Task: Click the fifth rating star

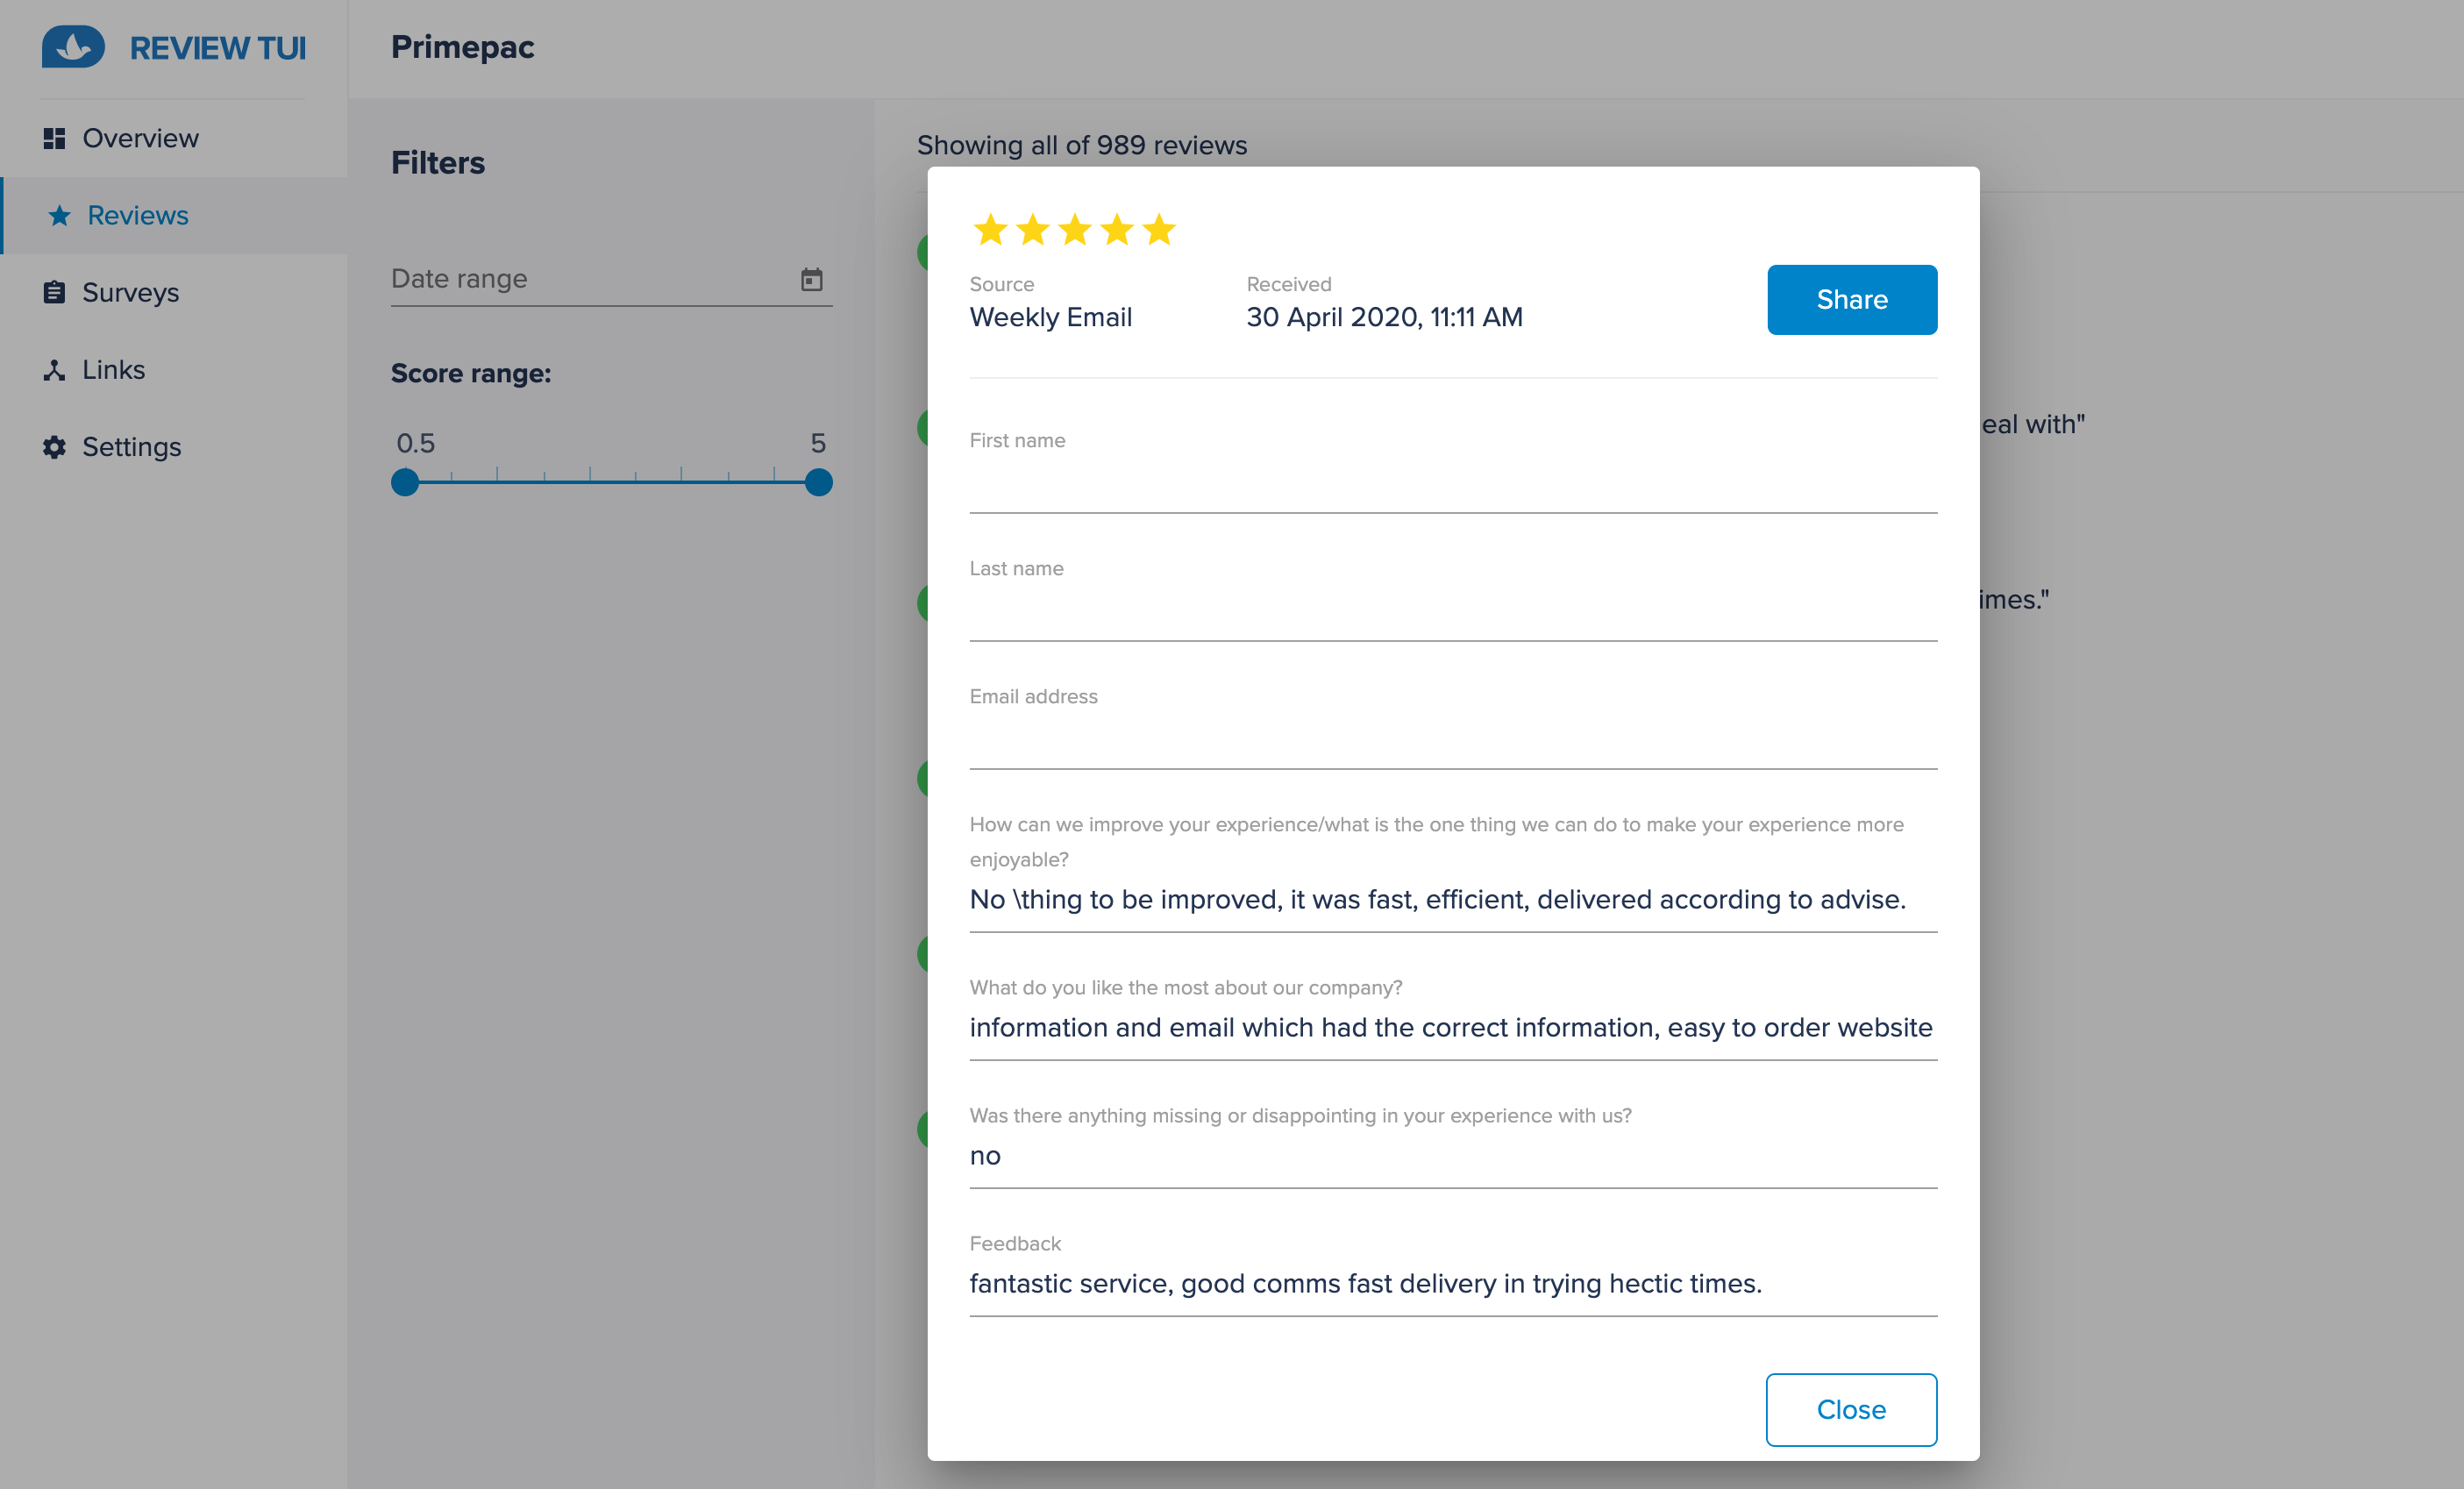Action: [x=1159, y=230]
